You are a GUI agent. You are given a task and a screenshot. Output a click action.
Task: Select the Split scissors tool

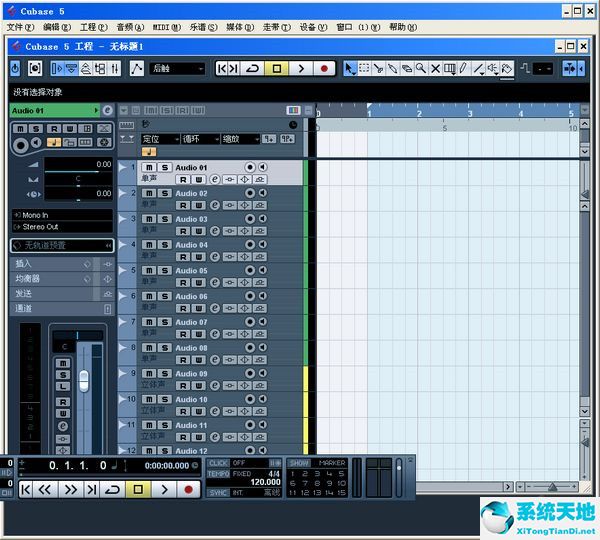point(378,69)
